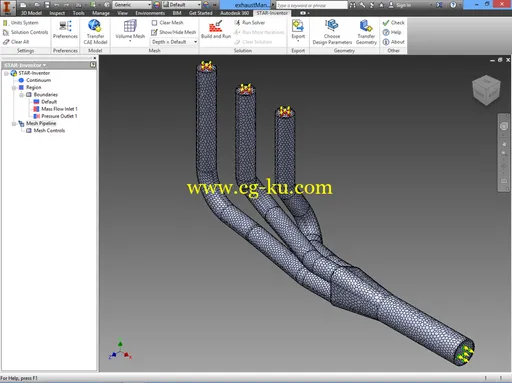Viewport: 512px width, 383px height.
Task: Click the Run Solver button
Action: [x=250, y=23]
